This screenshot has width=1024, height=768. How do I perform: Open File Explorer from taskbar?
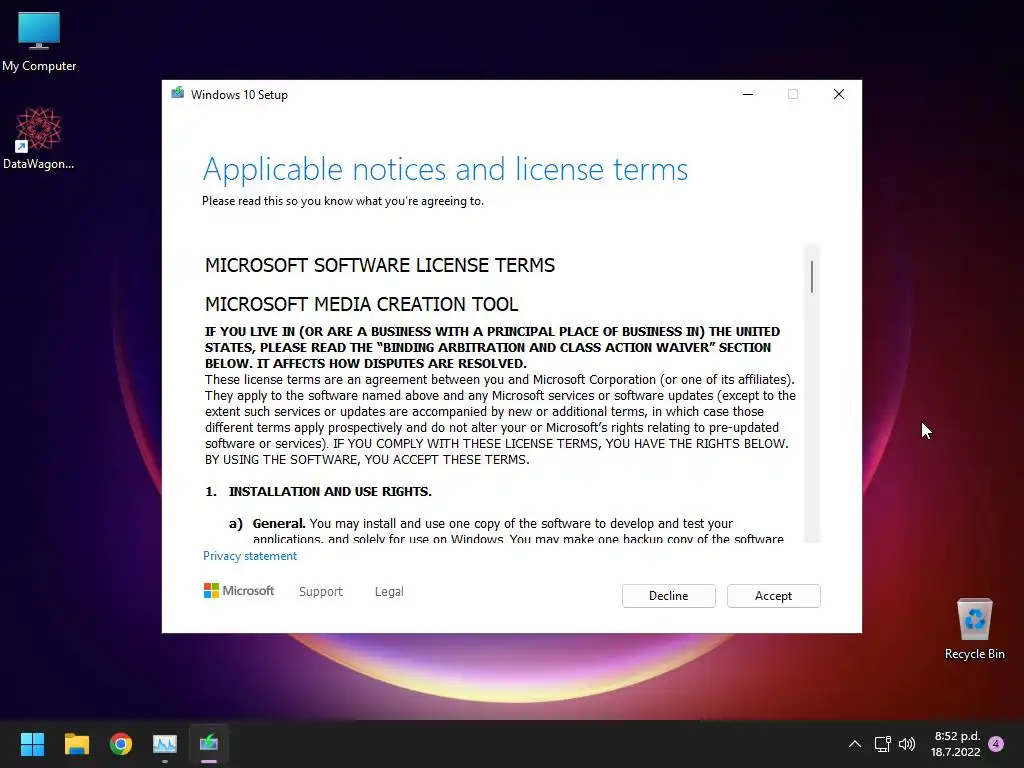coord(76,744)
